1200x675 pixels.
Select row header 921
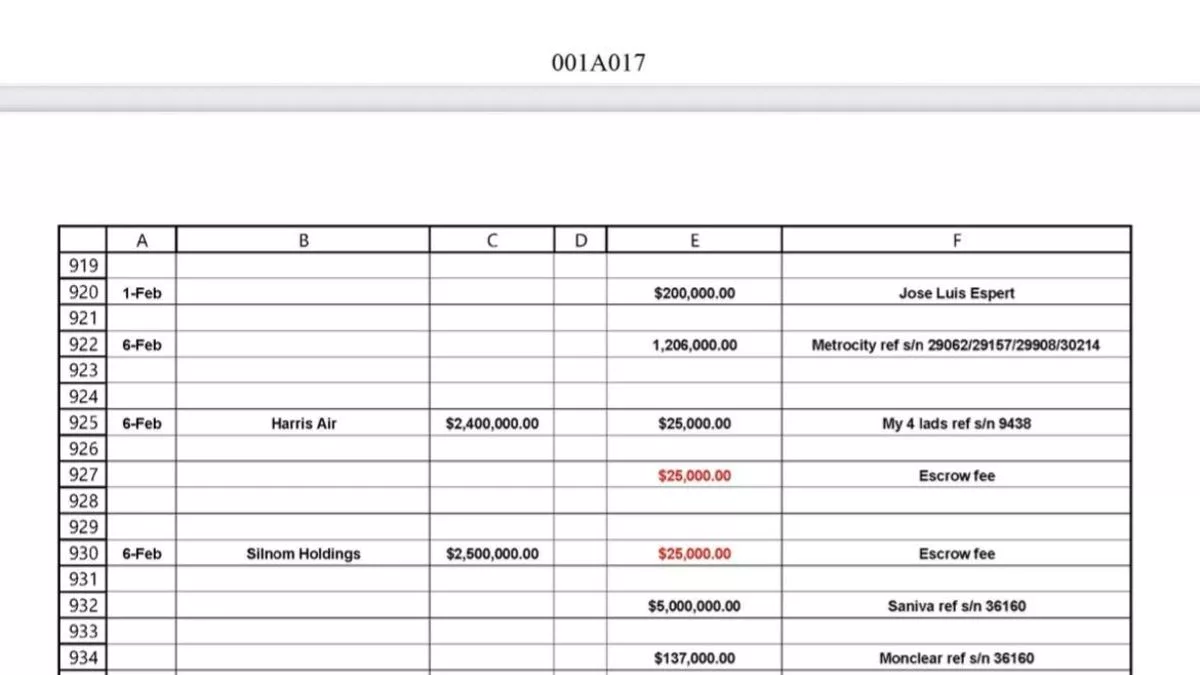[83, 318]
